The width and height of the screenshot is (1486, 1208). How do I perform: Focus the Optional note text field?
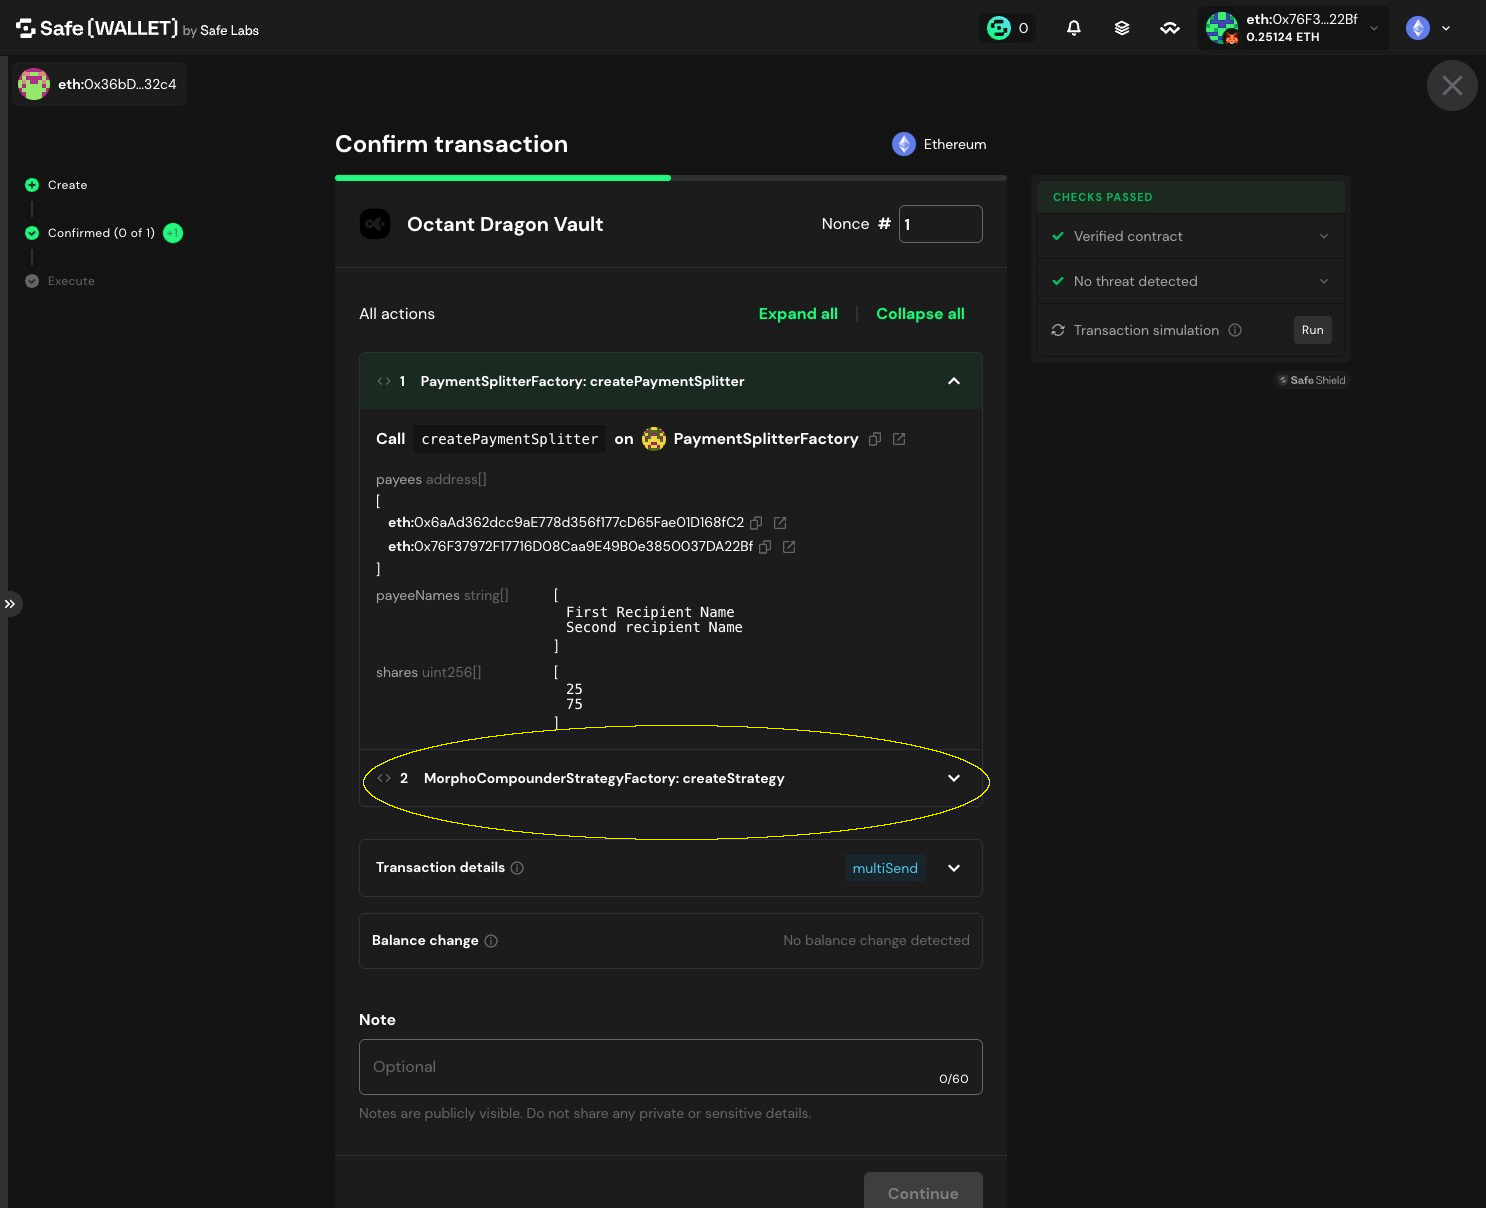tap(671, 1067)
